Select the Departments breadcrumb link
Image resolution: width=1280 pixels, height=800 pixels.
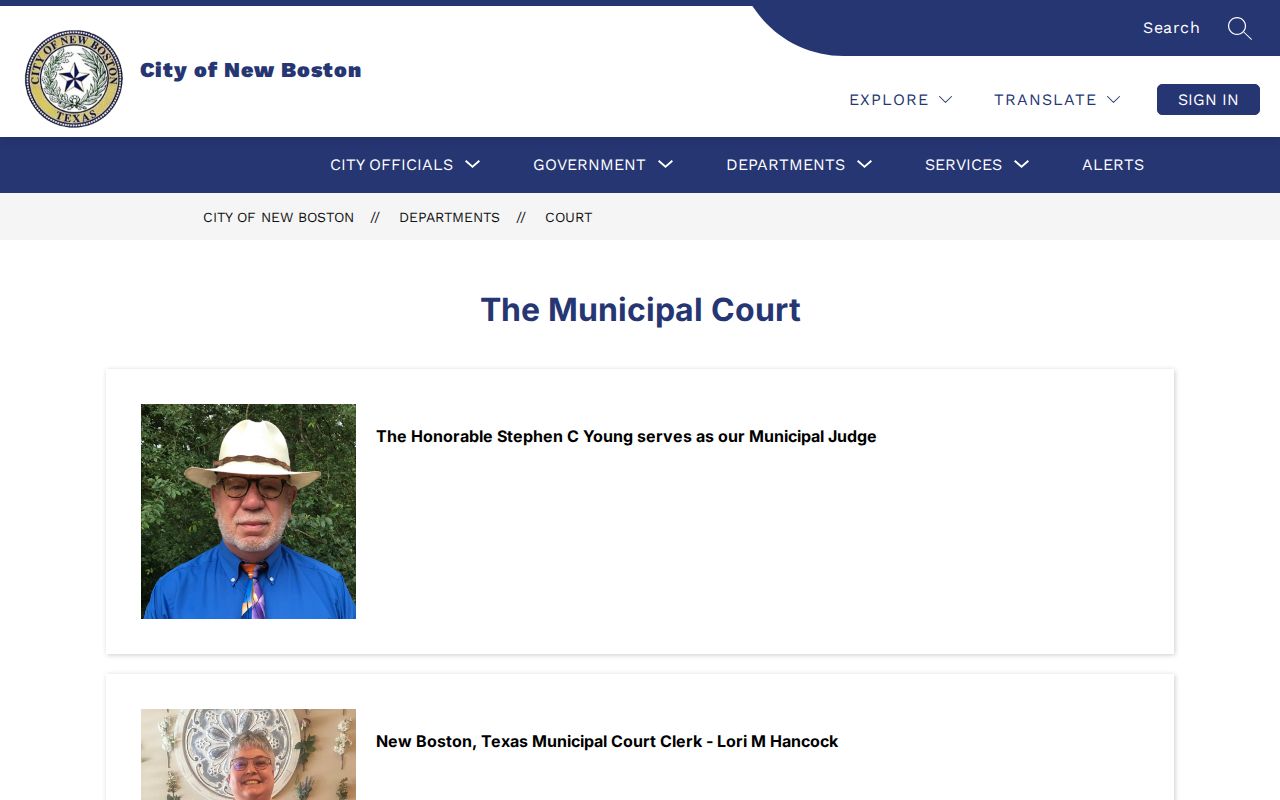449,217
